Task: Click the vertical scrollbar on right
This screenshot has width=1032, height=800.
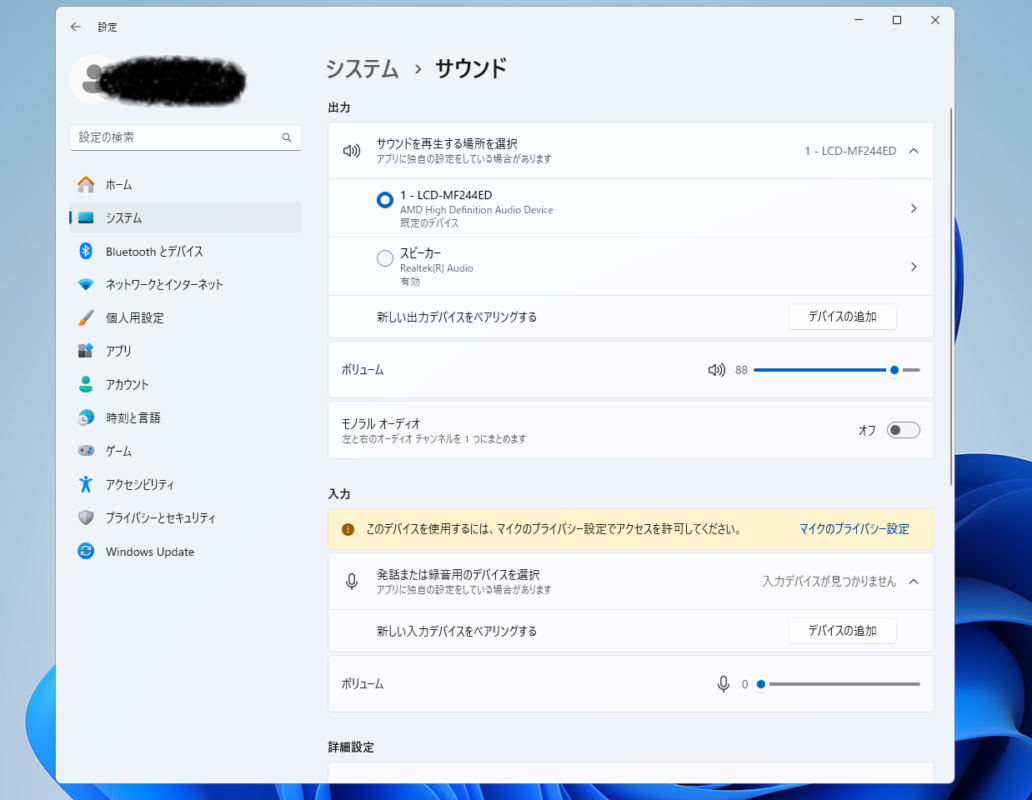Action: coord(951,296)
